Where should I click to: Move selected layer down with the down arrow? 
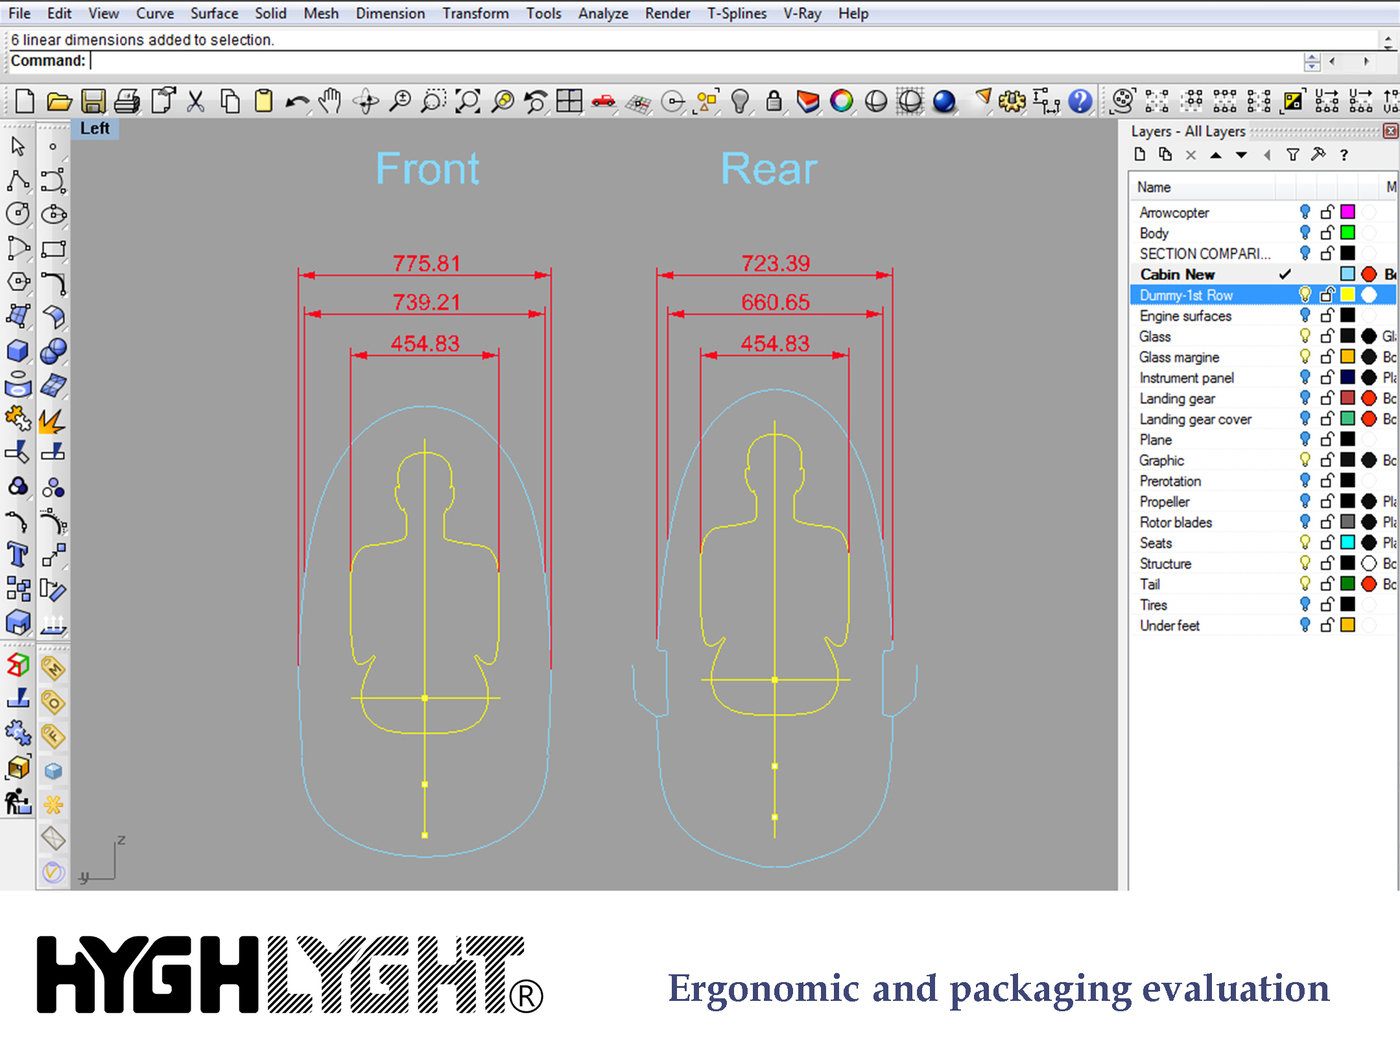point(1241,155)
